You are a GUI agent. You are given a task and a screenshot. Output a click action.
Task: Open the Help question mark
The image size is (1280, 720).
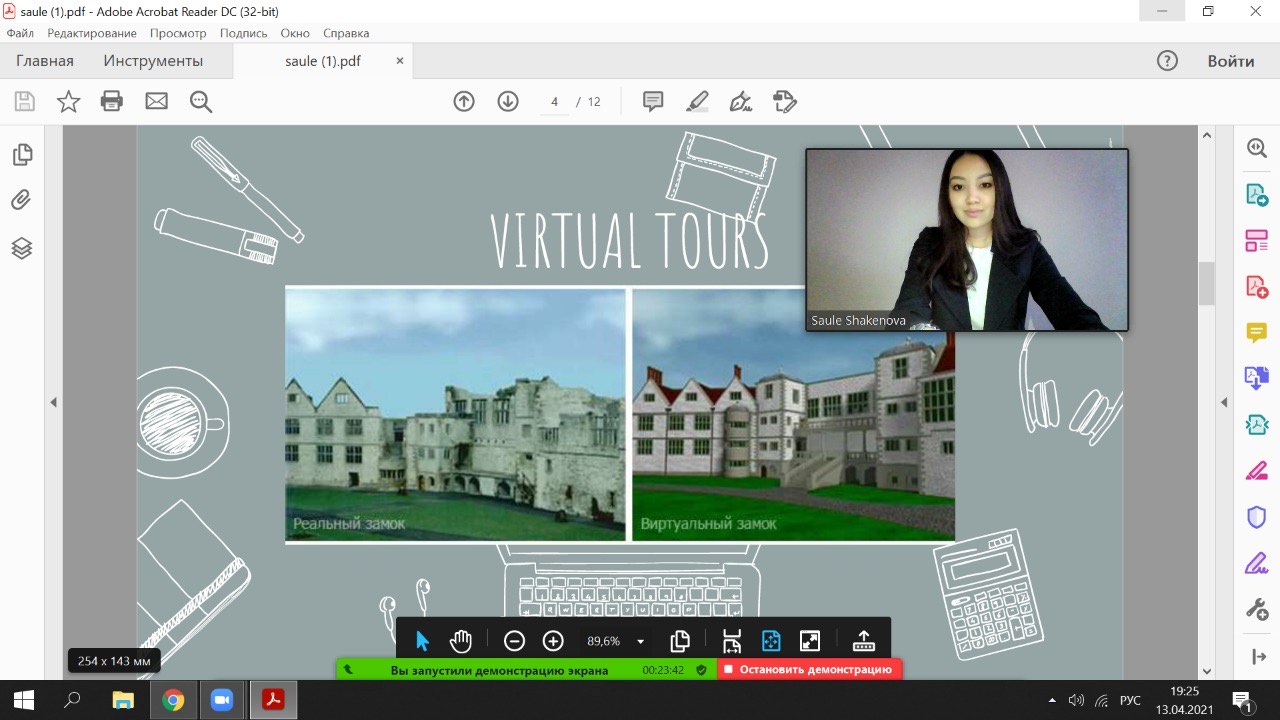click(1167, 61)
